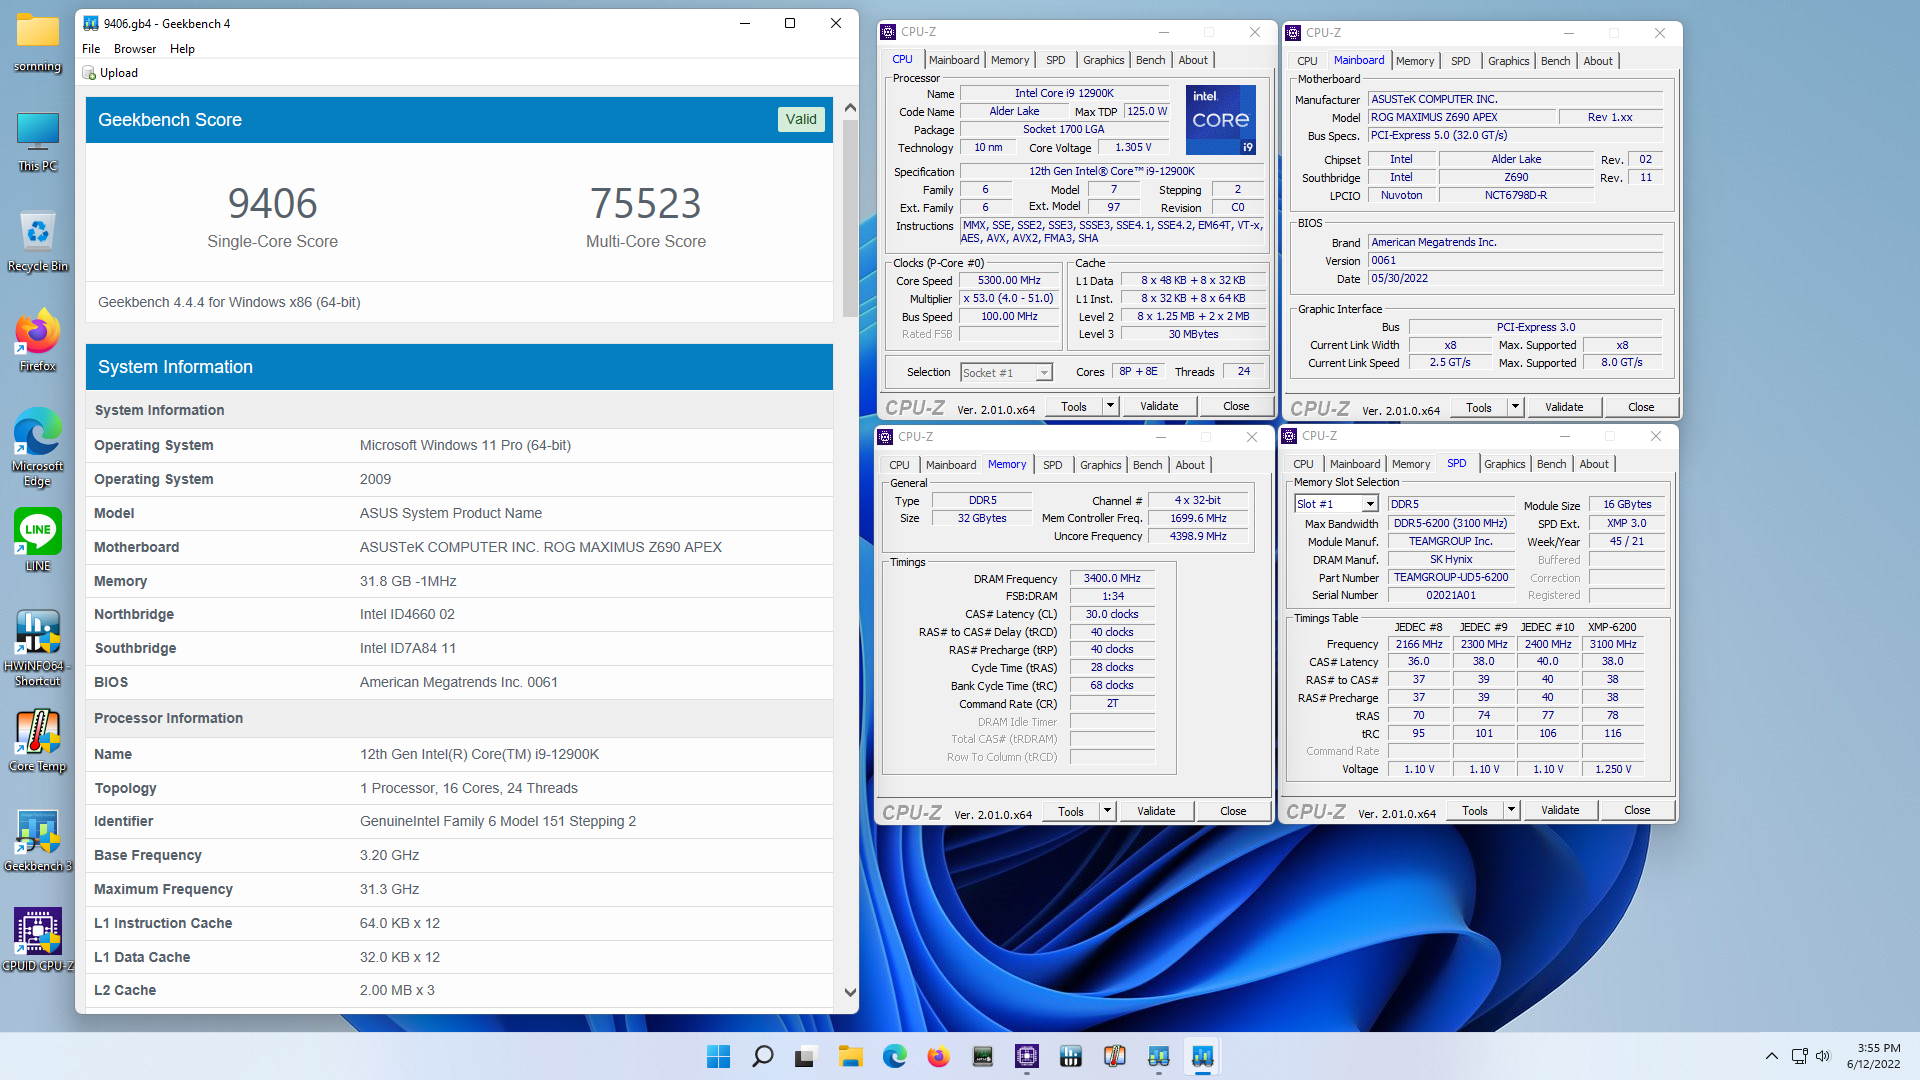Open the File menu in Geekbench
This screenshot has height=1080, width=1920.
click(91, 49)
